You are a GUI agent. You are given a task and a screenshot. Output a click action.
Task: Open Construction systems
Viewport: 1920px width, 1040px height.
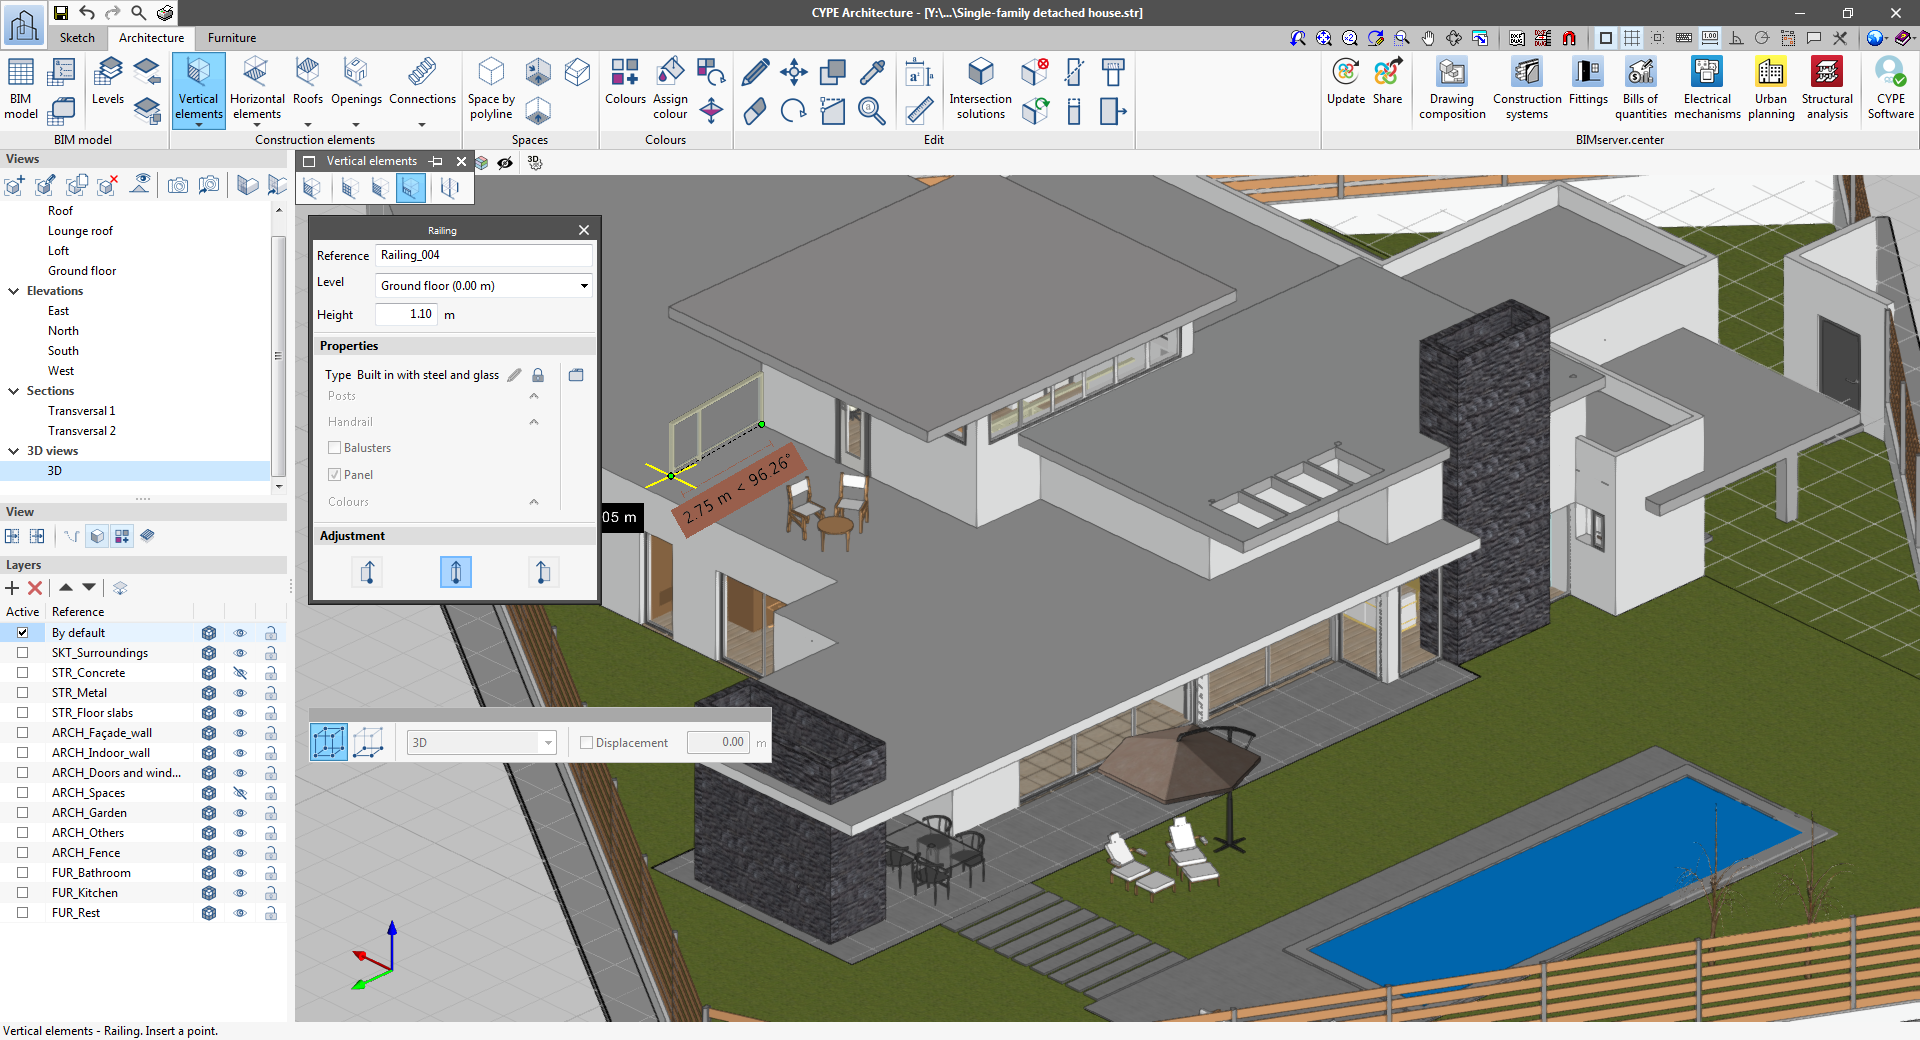[x=1527, y=90]
